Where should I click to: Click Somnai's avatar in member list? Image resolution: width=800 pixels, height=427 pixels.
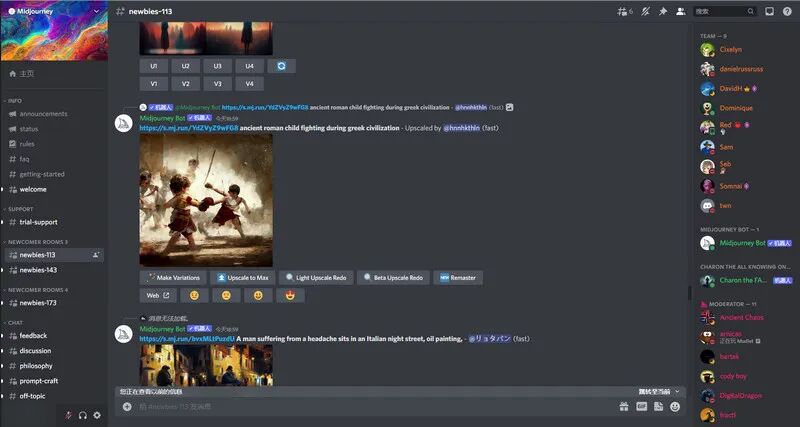[x=707, y=186]
